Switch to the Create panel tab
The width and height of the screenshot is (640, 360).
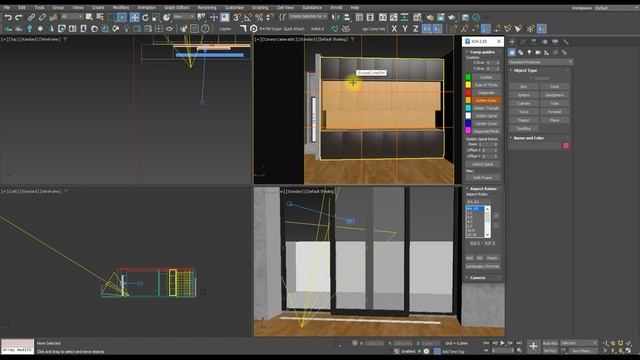[512, 42]
